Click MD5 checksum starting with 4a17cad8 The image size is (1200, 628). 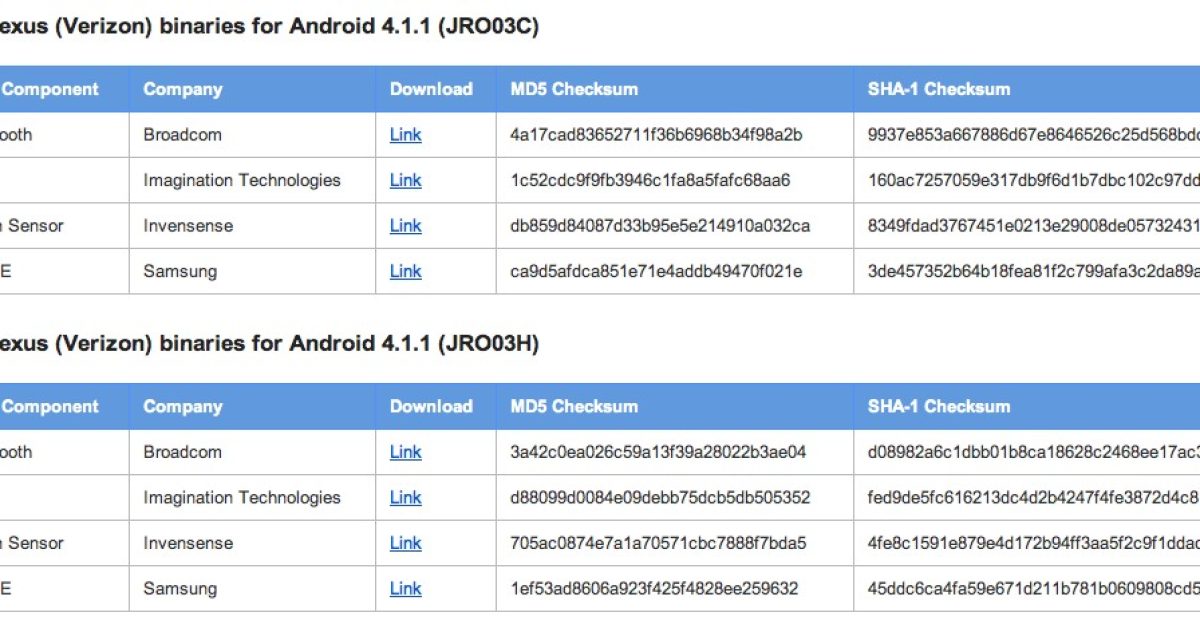pos(657,135)
